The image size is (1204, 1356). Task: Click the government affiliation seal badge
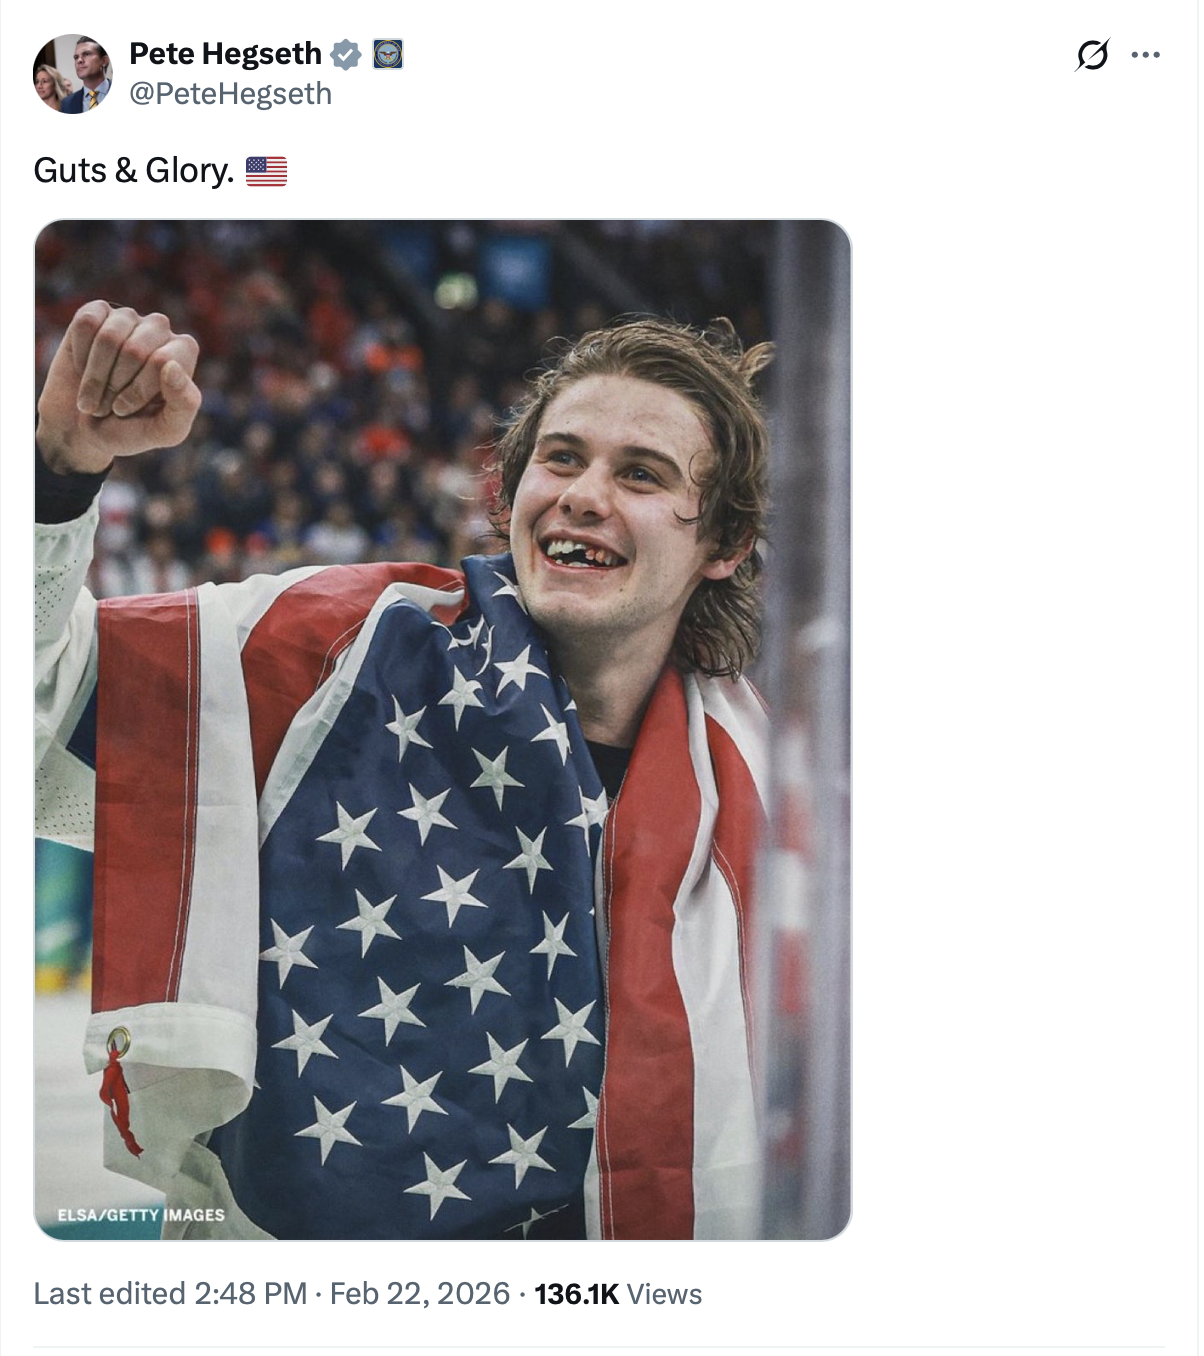click(388, 54)
